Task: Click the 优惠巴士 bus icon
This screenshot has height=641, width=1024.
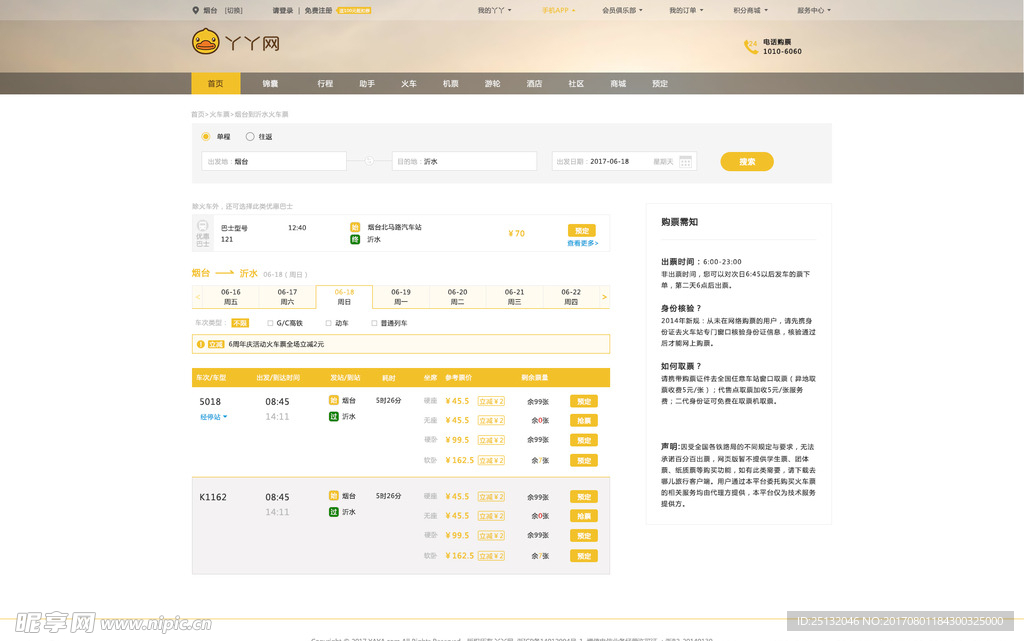Action: tap(203, 233)
